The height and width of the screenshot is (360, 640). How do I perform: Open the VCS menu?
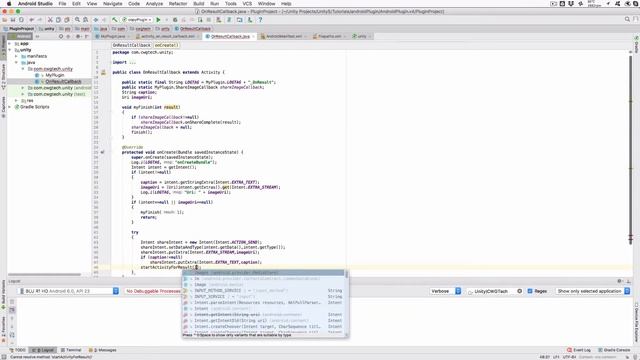point(247,4)
